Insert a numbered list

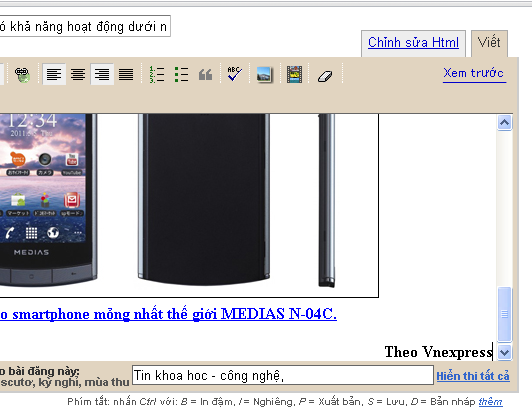157,74
